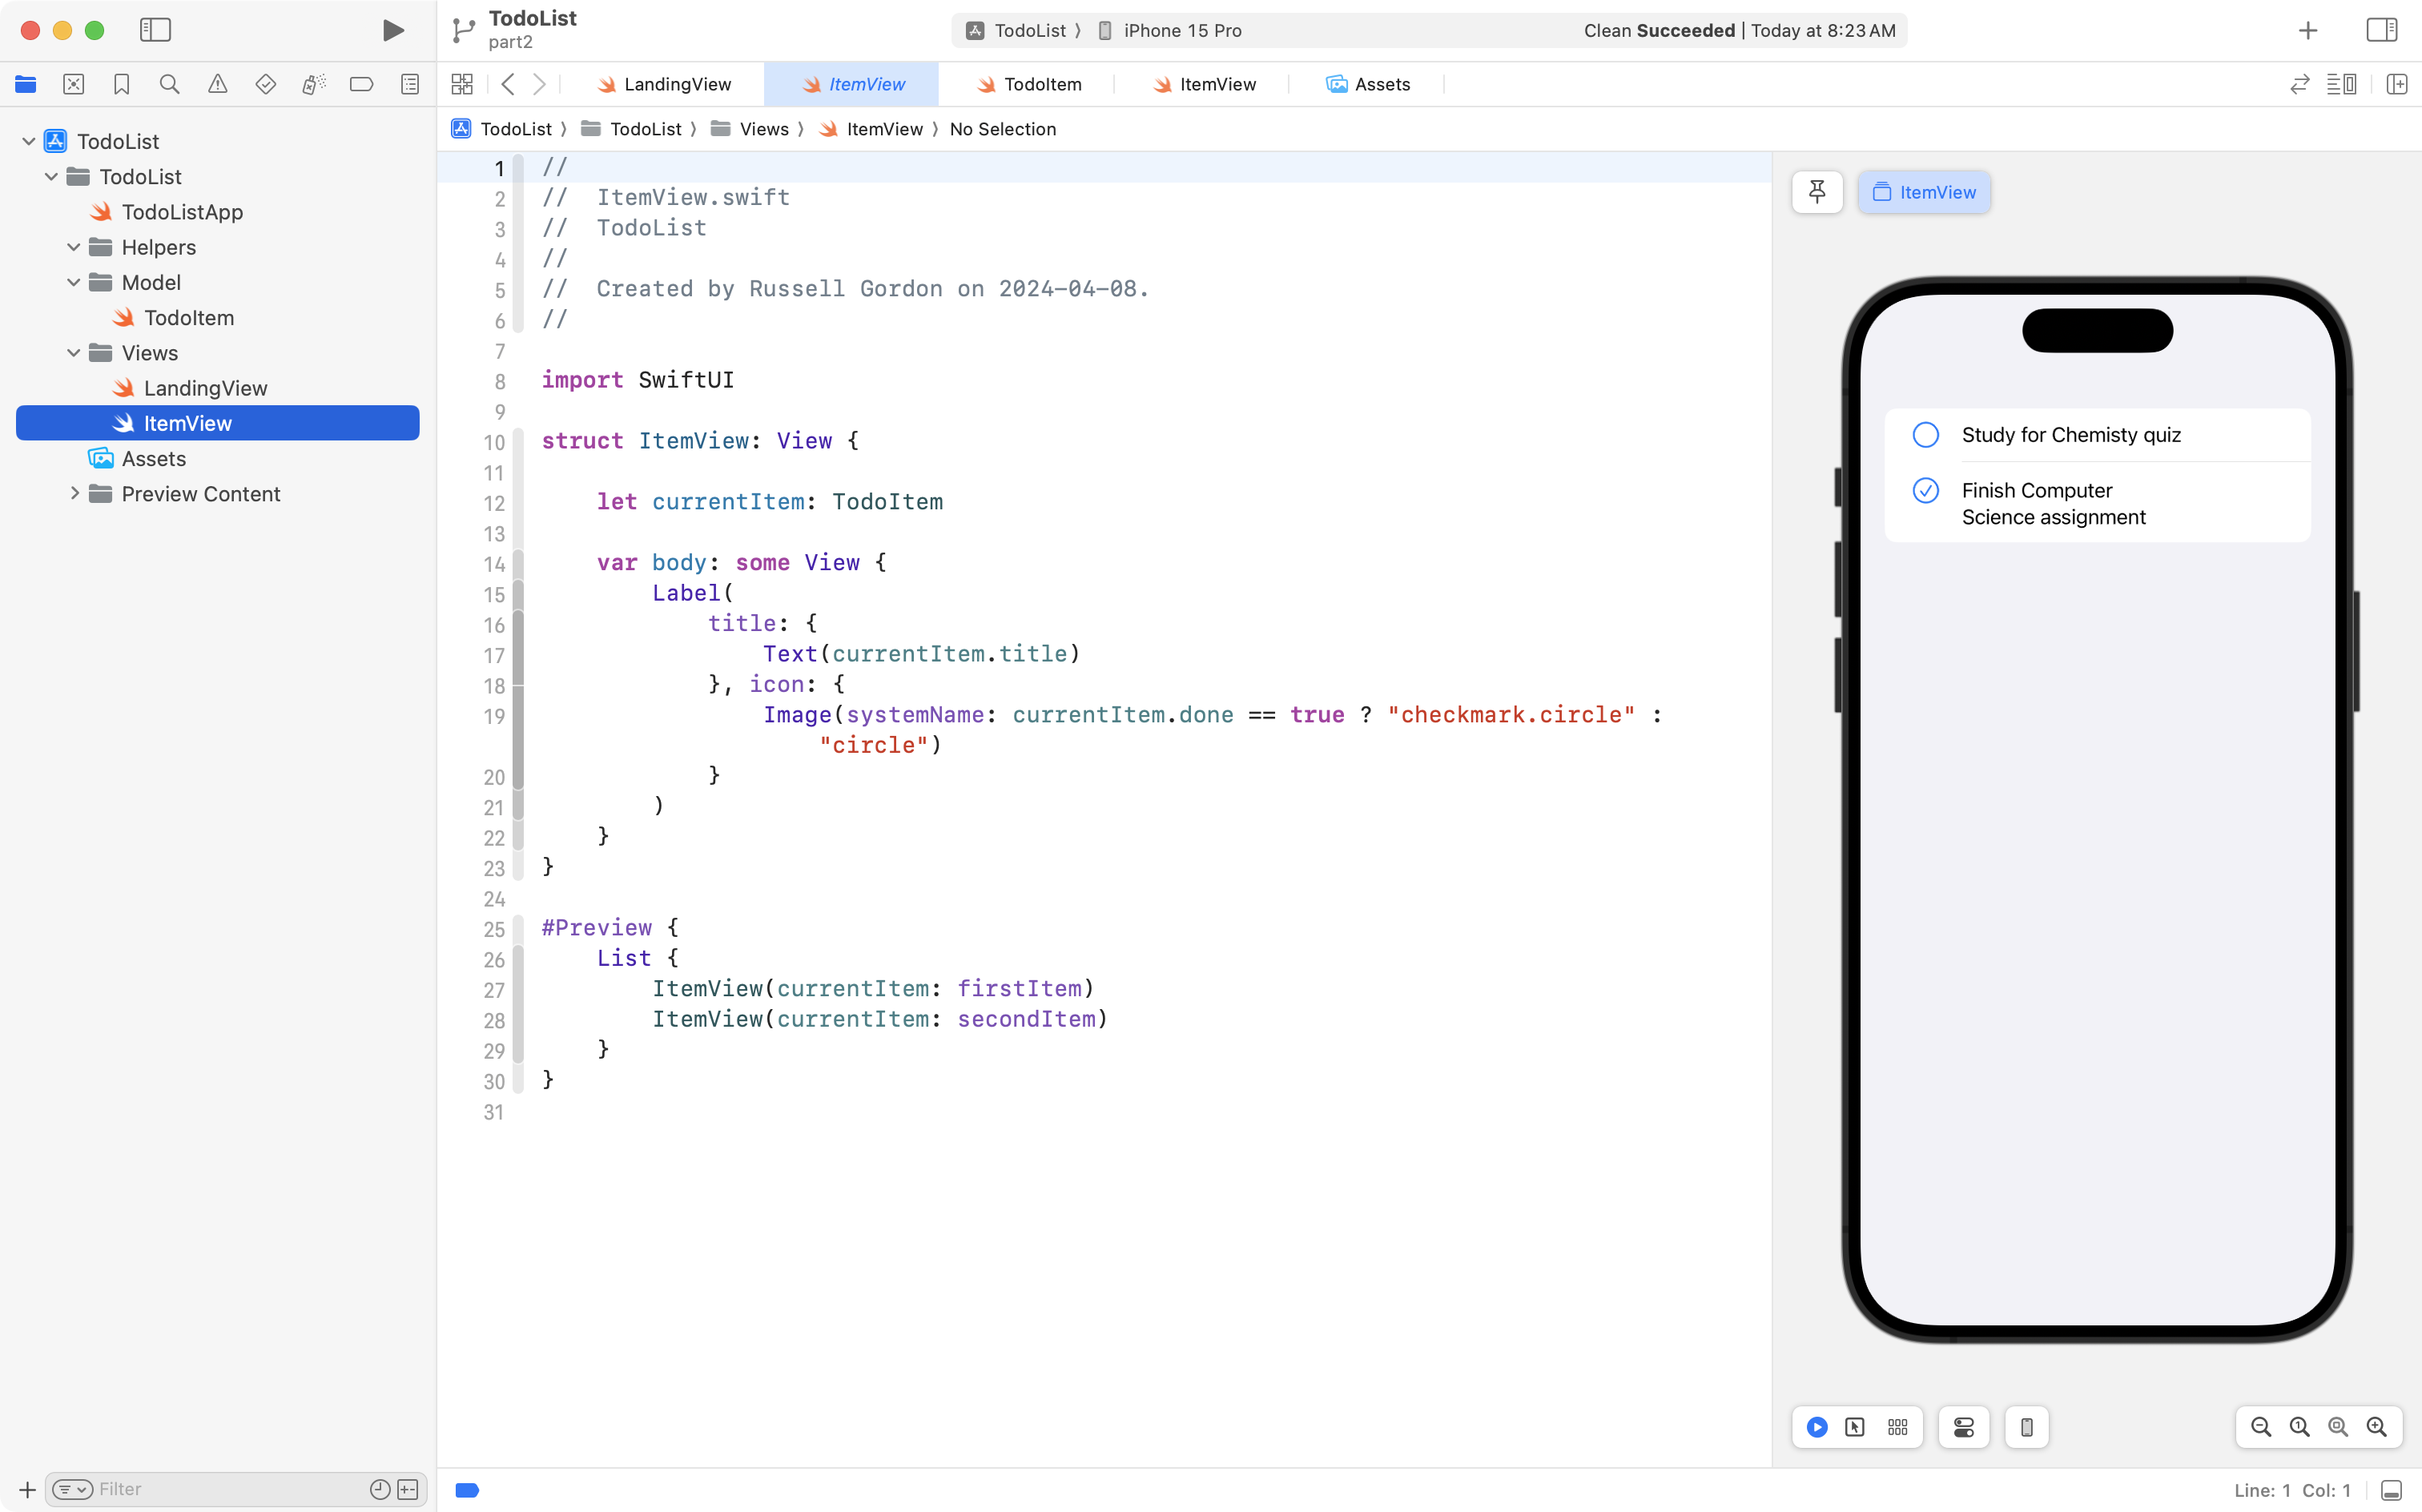
Task: Show preview variants grid icon
Action: tap(1897, 1427)
